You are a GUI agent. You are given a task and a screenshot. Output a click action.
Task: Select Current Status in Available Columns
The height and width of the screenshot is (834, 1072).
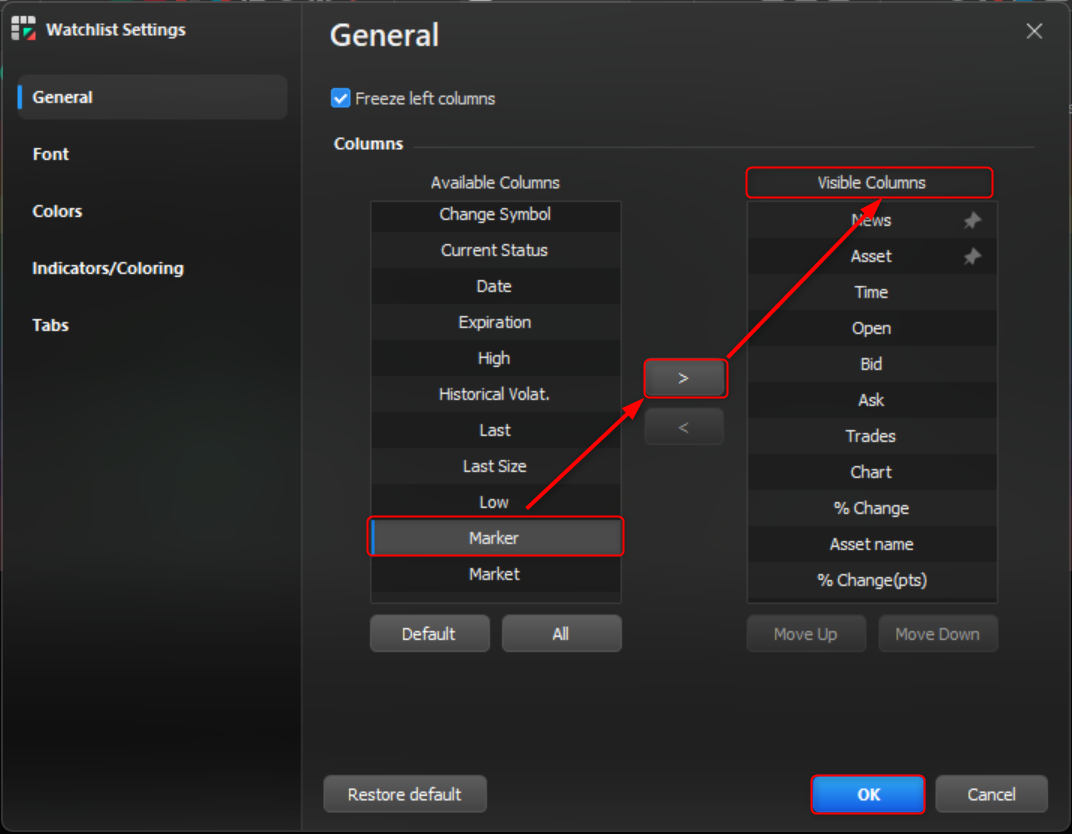tap(495, 250)
